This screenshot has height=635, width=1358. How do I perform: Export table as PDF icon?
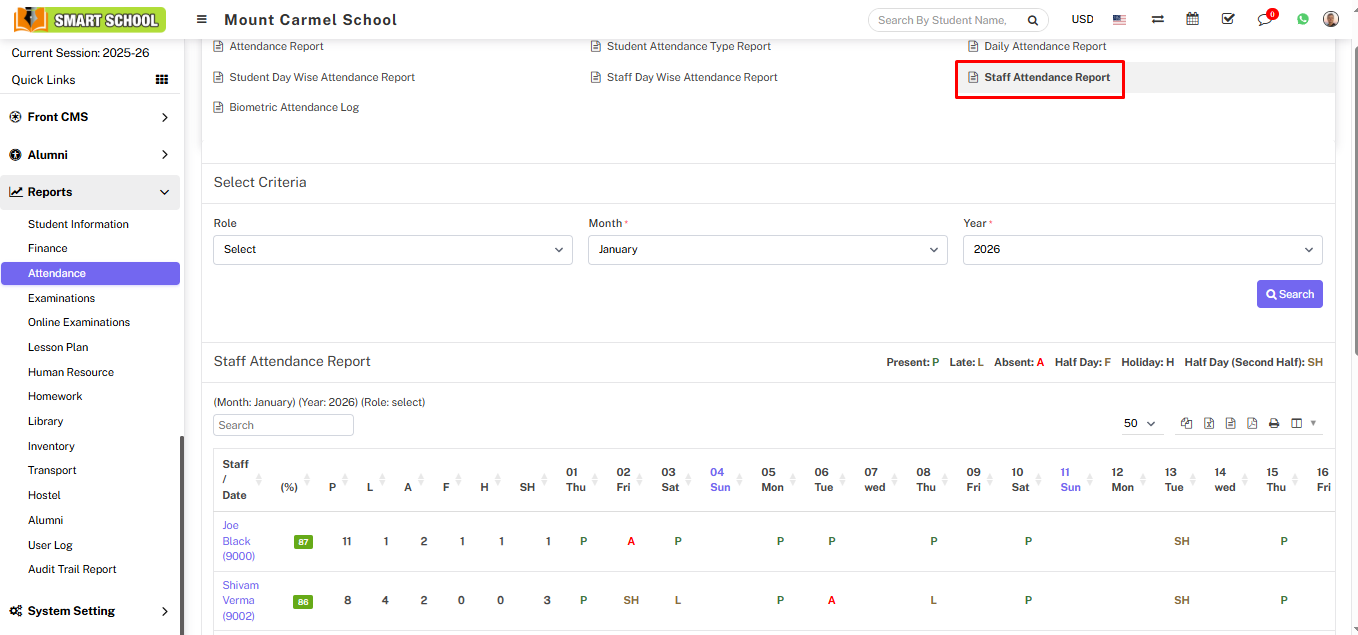(x=1252, y=424)
